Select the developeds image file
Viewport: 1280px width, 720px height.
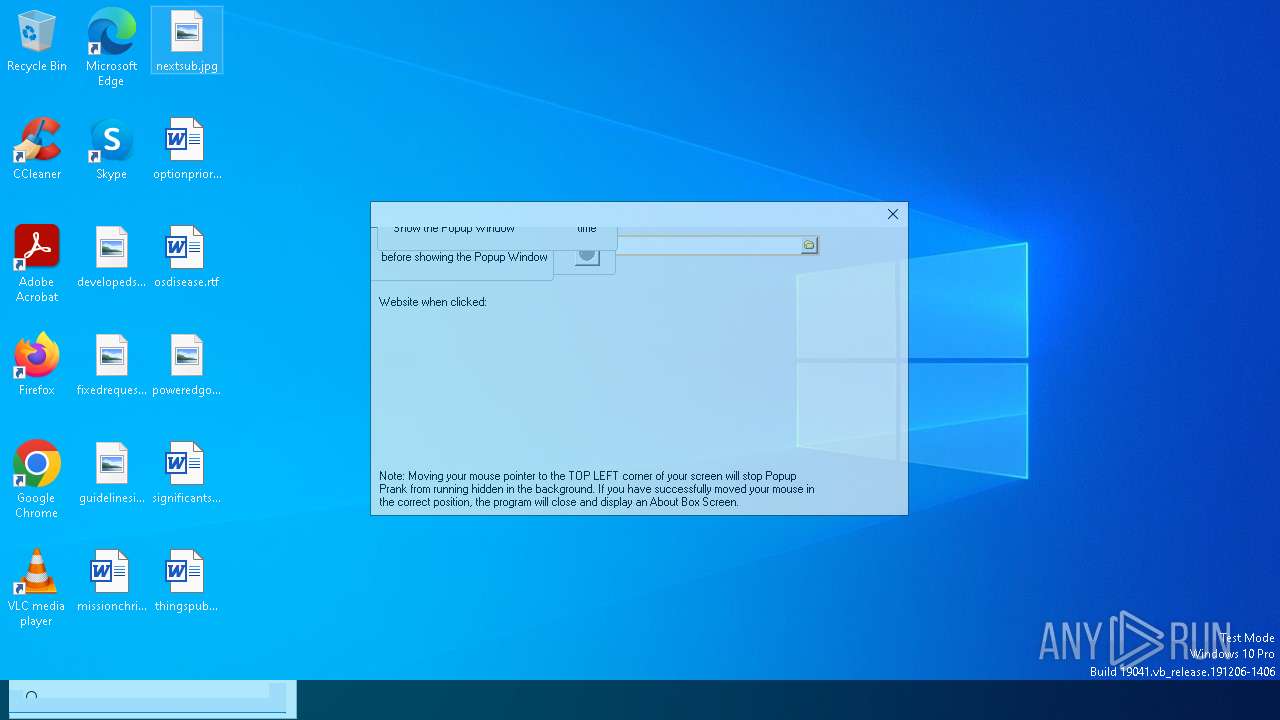pyautogui.click(x=111, y=257)
